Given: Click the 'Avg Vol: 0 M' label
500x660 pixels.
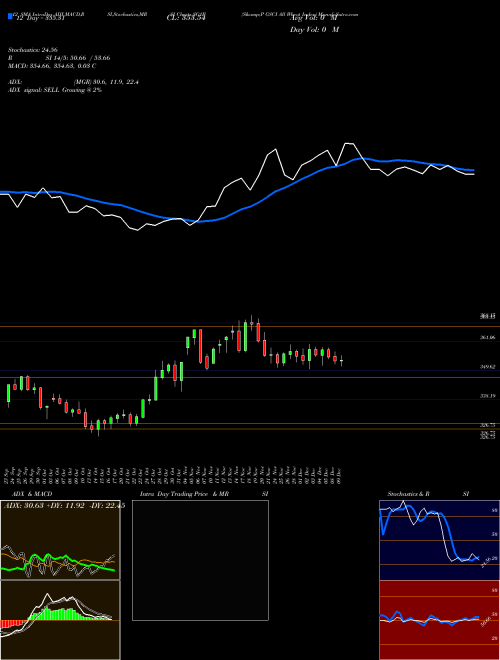Looking at the screenshot, I should pyautogui.click(x=315, y=18).
